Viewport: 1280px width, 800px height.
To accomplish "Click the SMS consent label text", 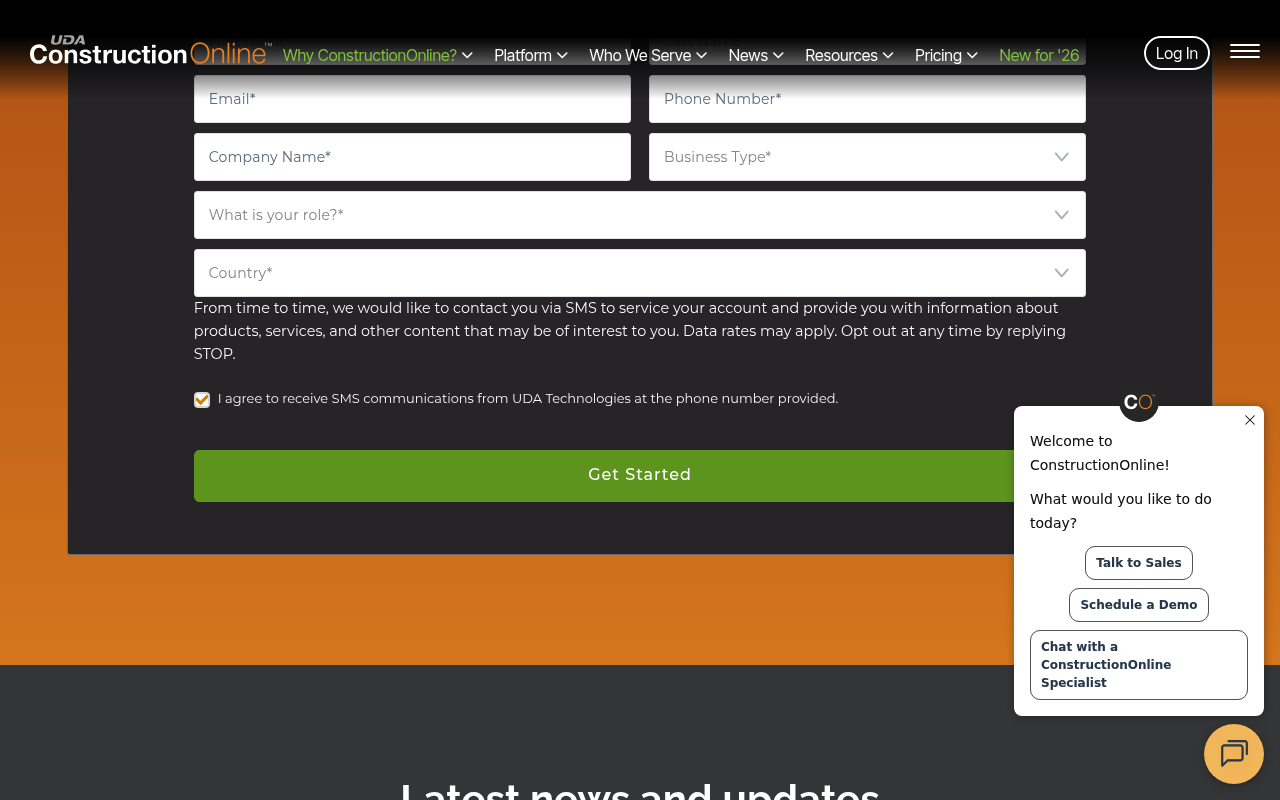I will pyautogui.click(x=528, y=398).
